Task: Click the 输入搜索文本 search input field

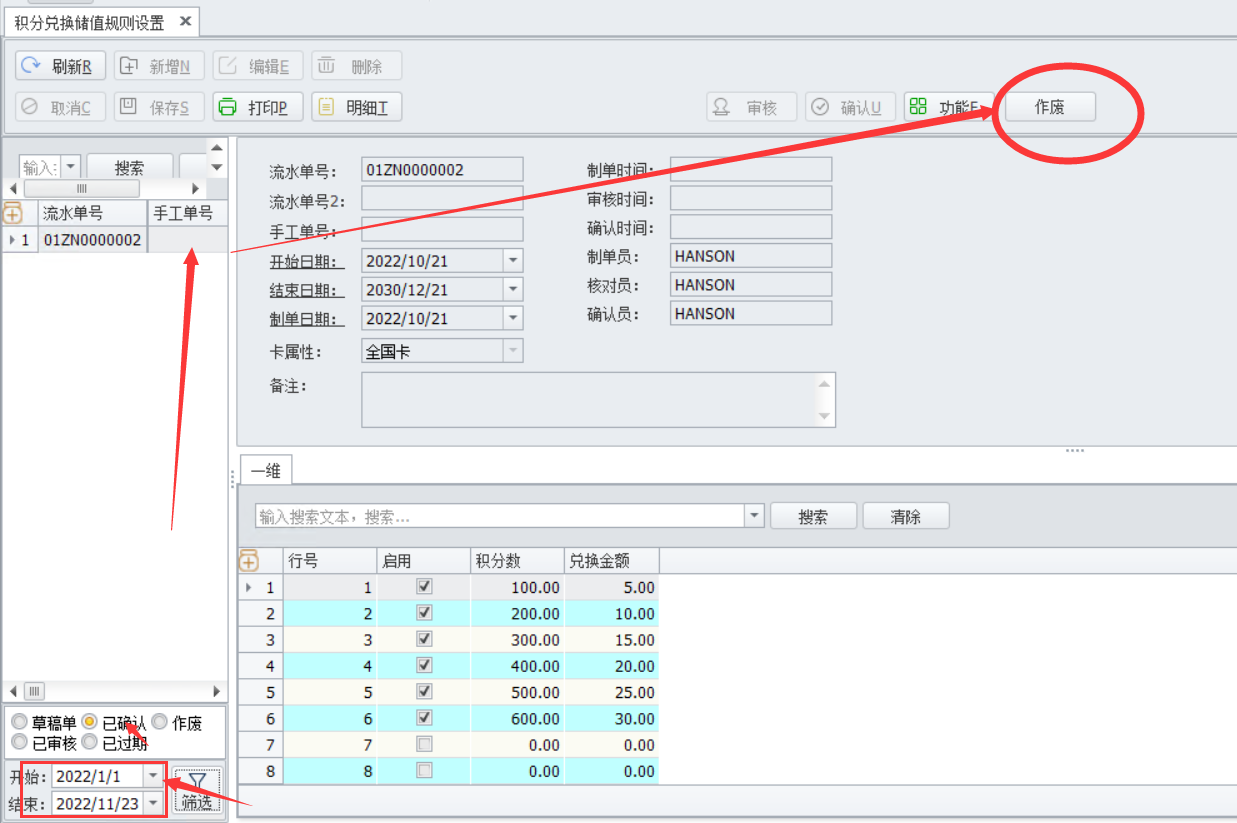Action: pyautogui.click(x=500, y=516)
